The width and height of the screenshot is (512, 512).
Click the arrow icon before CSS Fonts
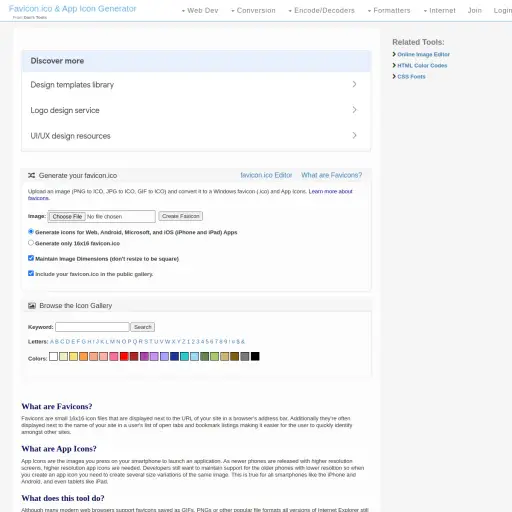click(394, 76)
